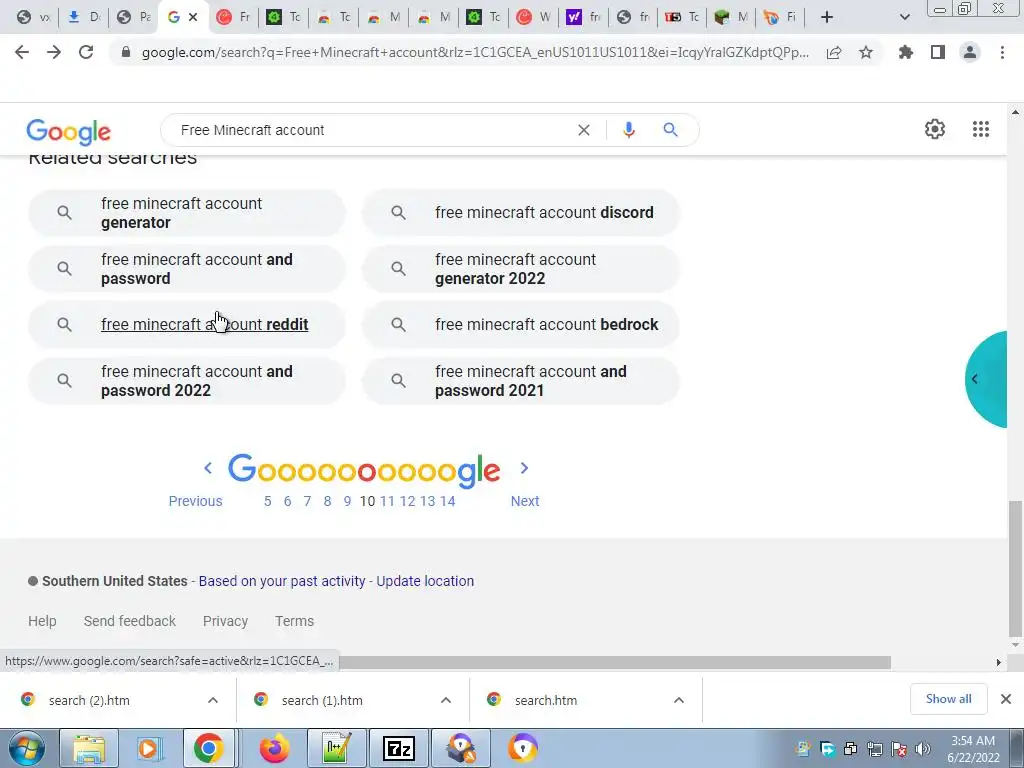Screen dimensions: 1024x768
Task: Click the browser forward arrow
Action: pyautogui.click(x=54, y=52)
